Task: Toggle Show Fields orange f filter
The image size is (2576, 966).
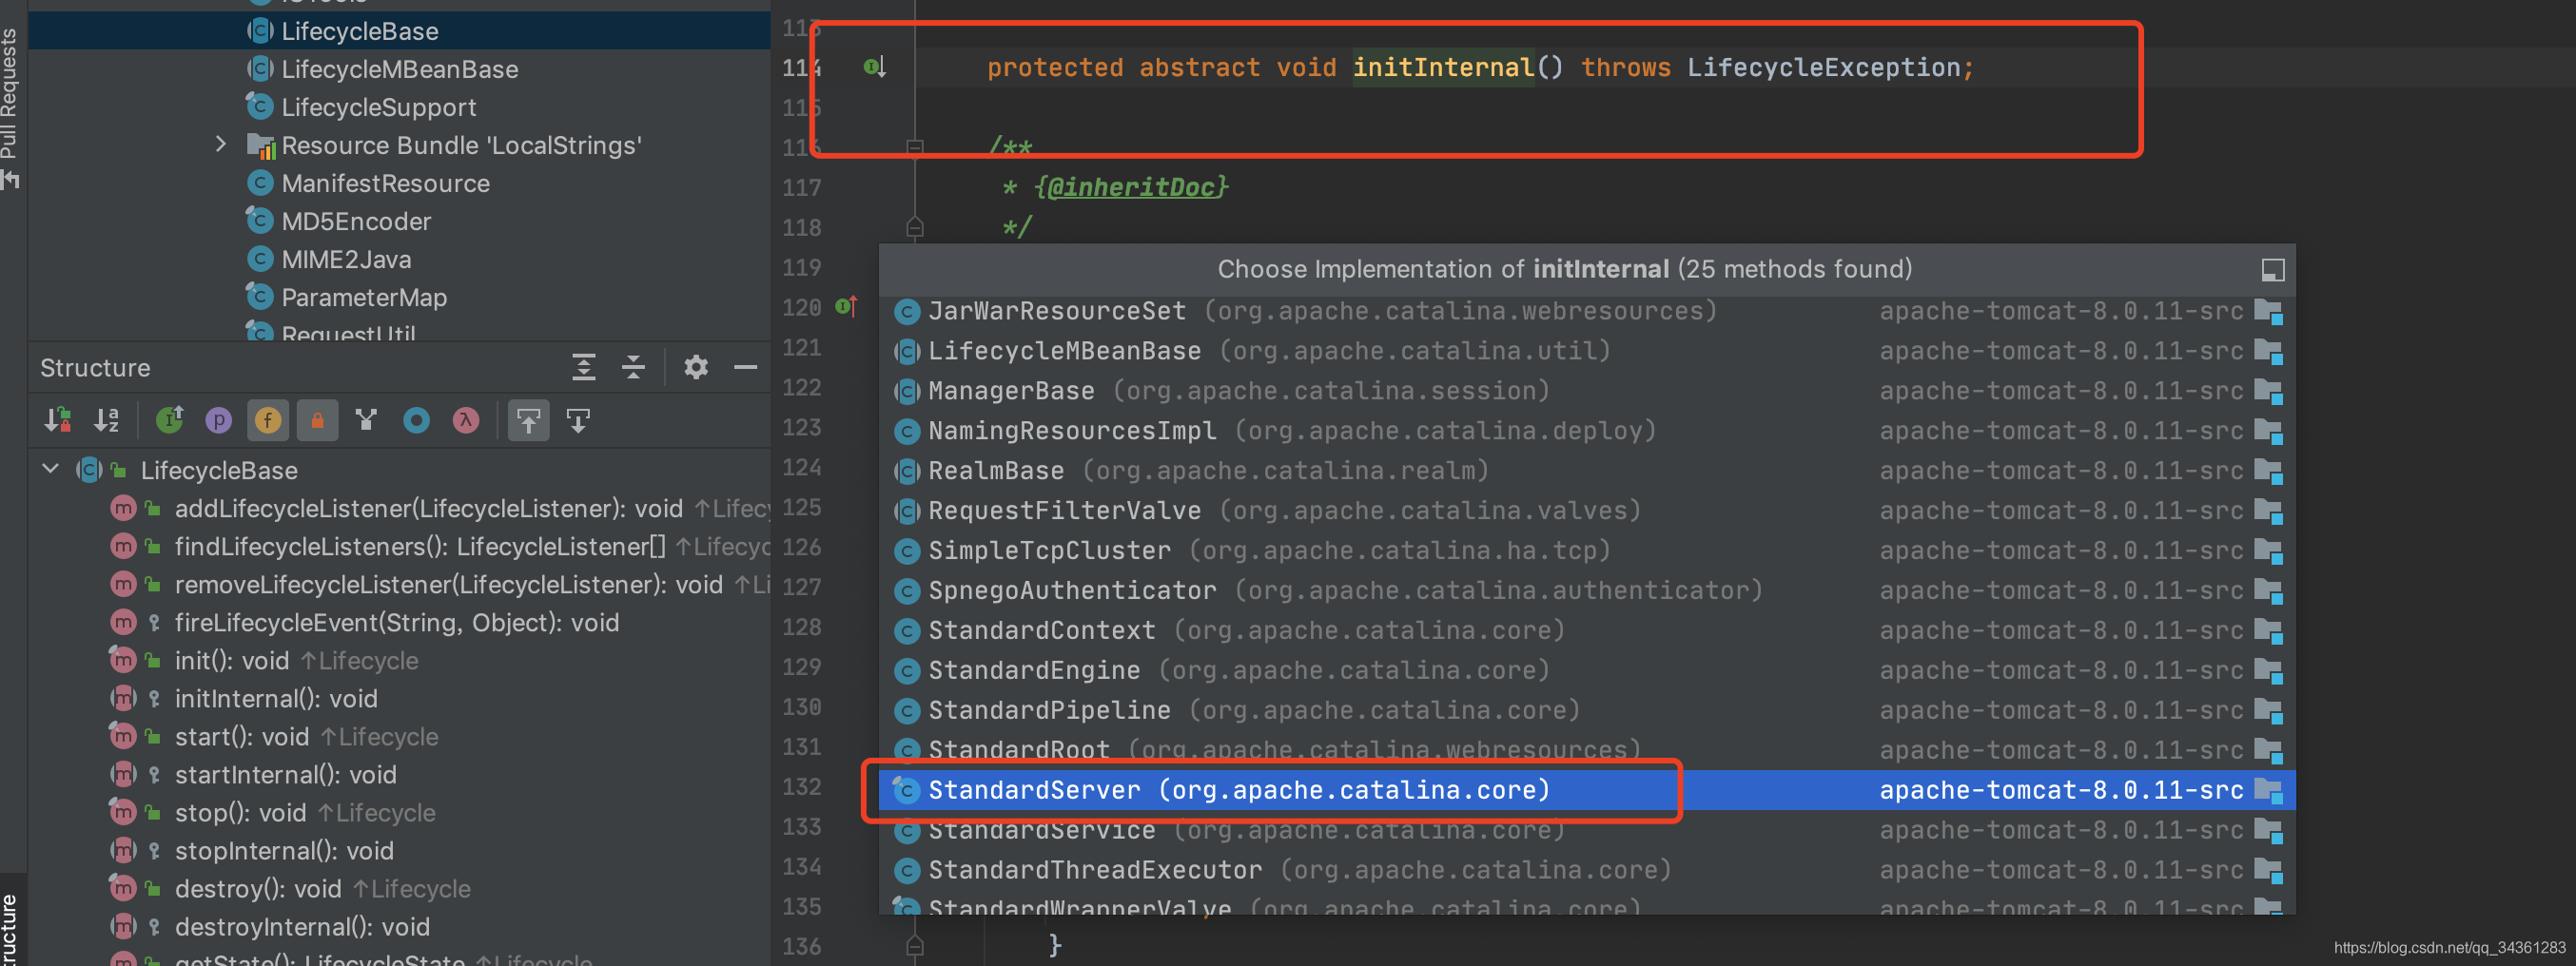Action: (x=267, y=421)
